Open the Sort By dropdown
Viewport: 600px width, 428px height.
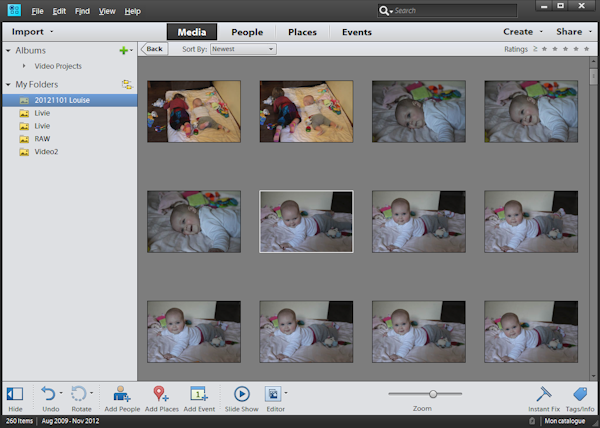pyautogui.click(x=243, y=48)
